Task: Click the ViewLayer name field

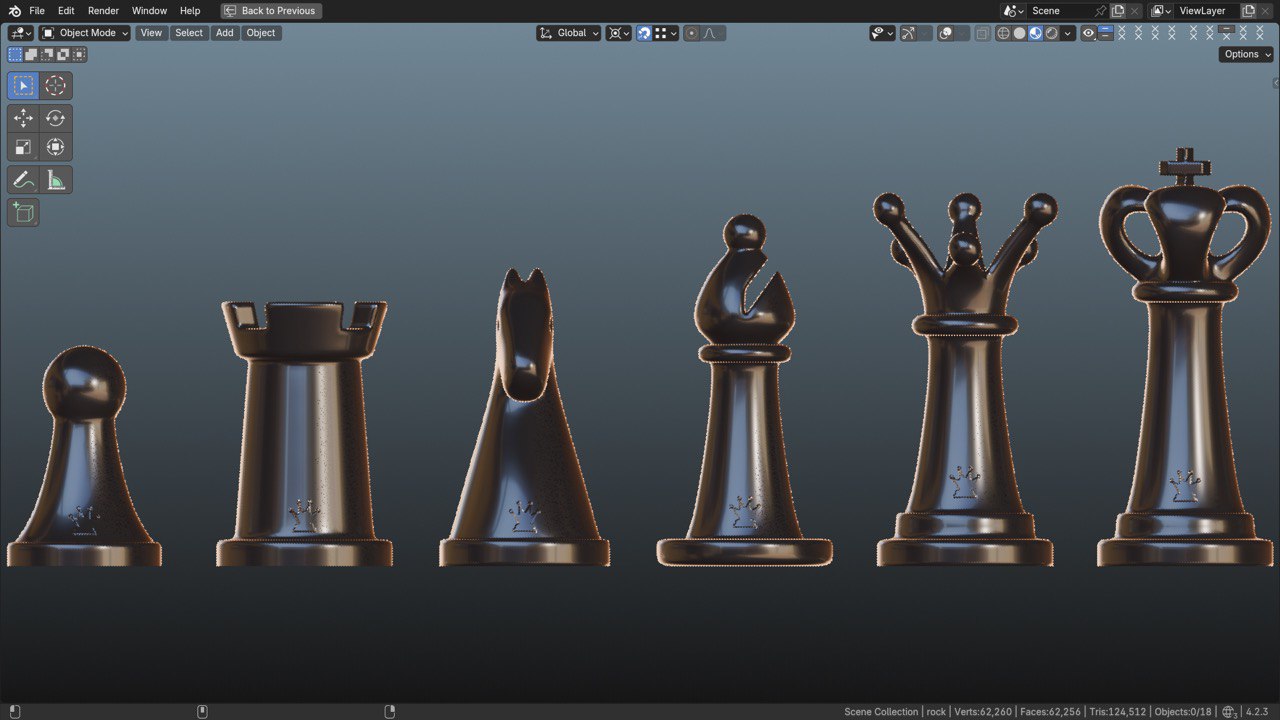Action: pyautogui.click(x=1207, y=11)
